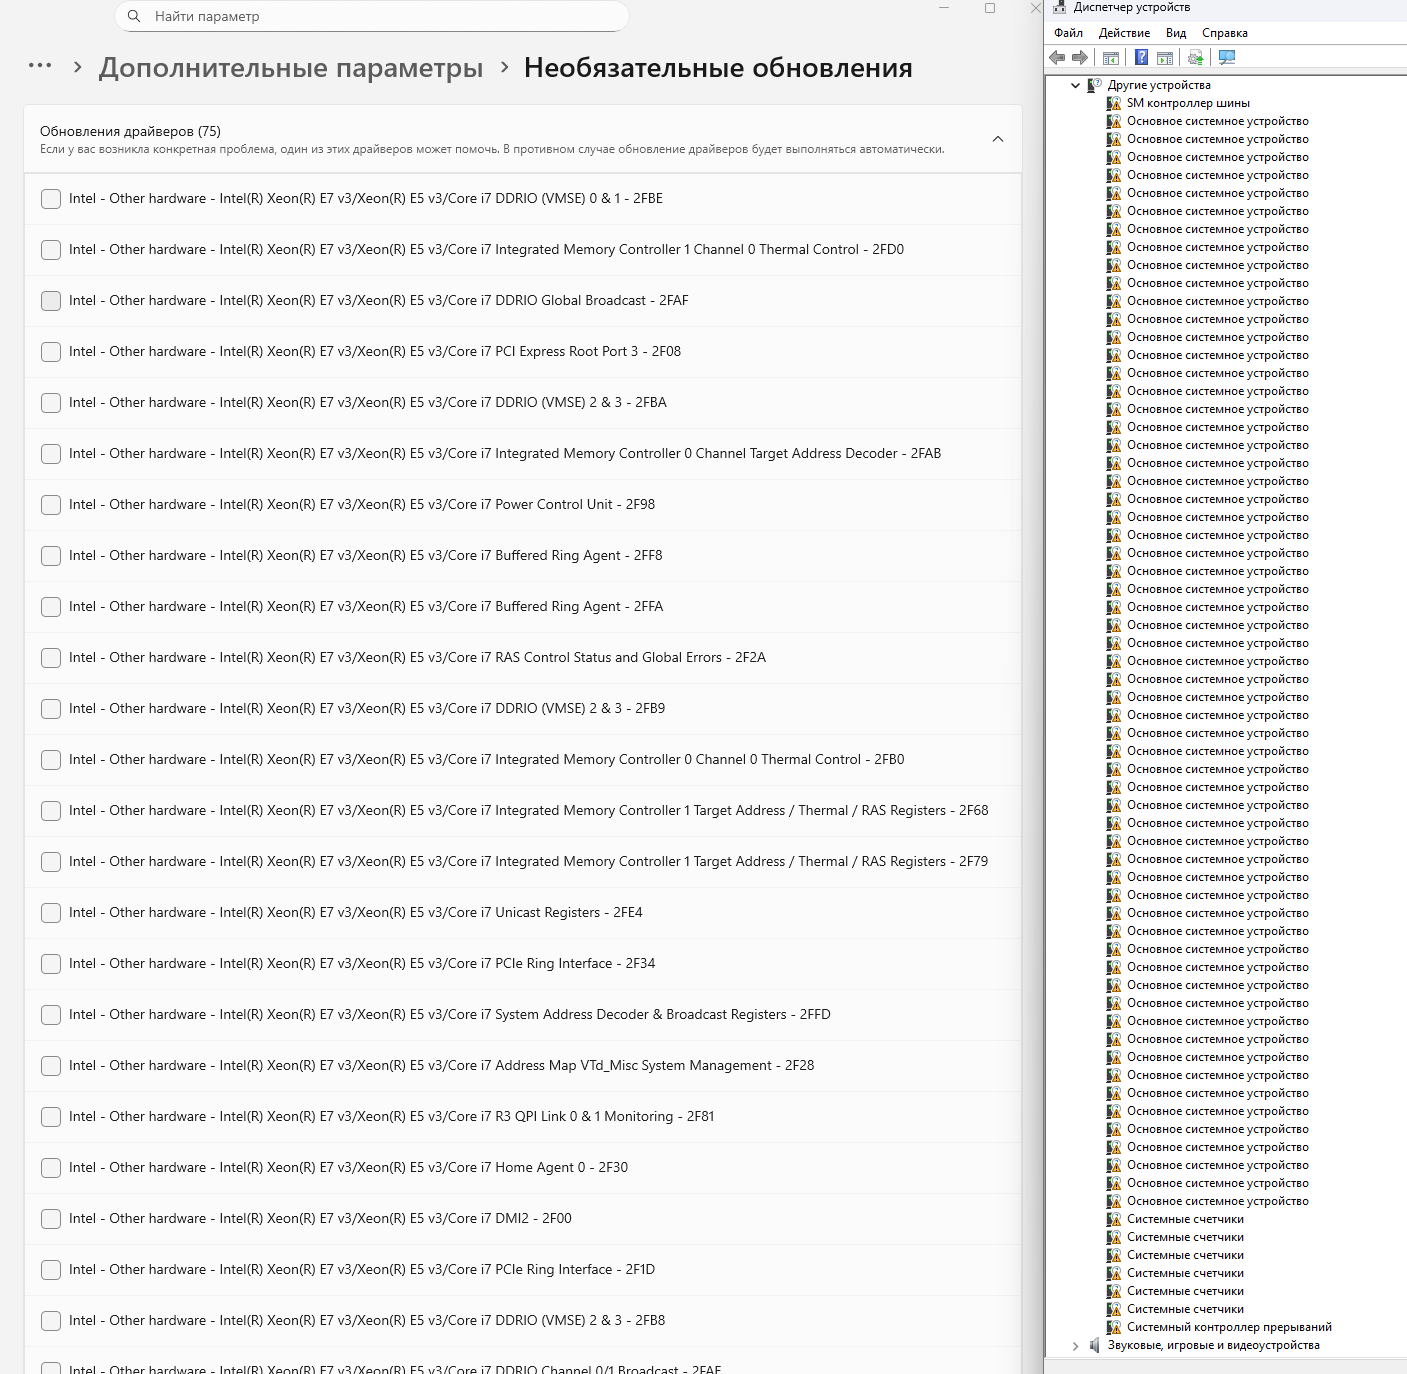Image resolution: width=1407 pixels, height=1374 pixels.
Task: Click the Forward arrow in Device Manager toolbar
Action: click(1080, 58)
